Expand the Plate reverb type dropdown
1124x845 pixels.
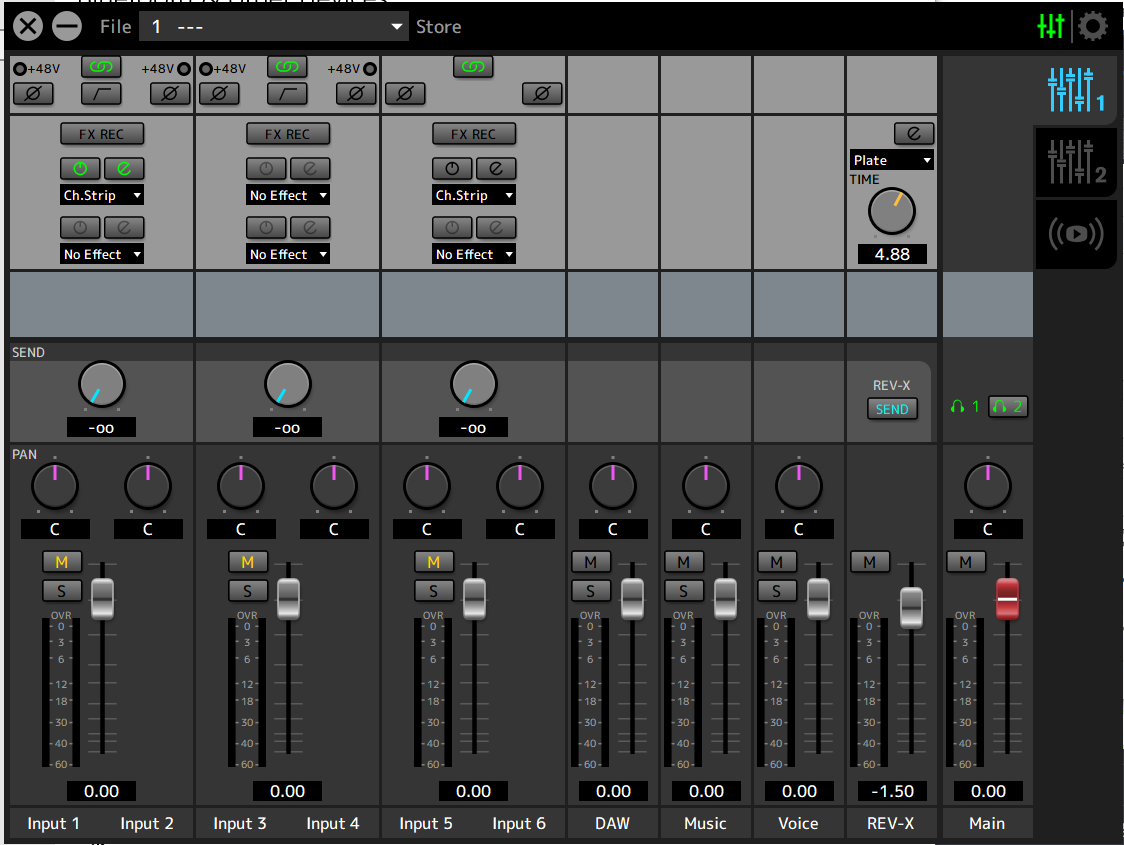tap(891, 160)
